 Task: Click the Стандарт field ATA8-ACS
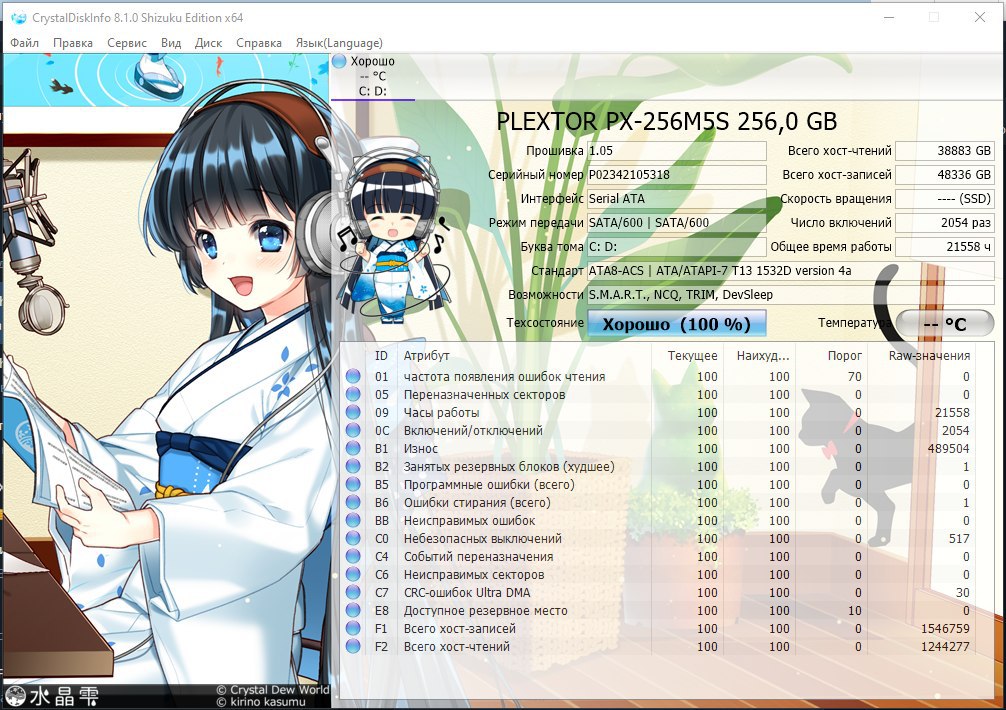tap(790, 271)
